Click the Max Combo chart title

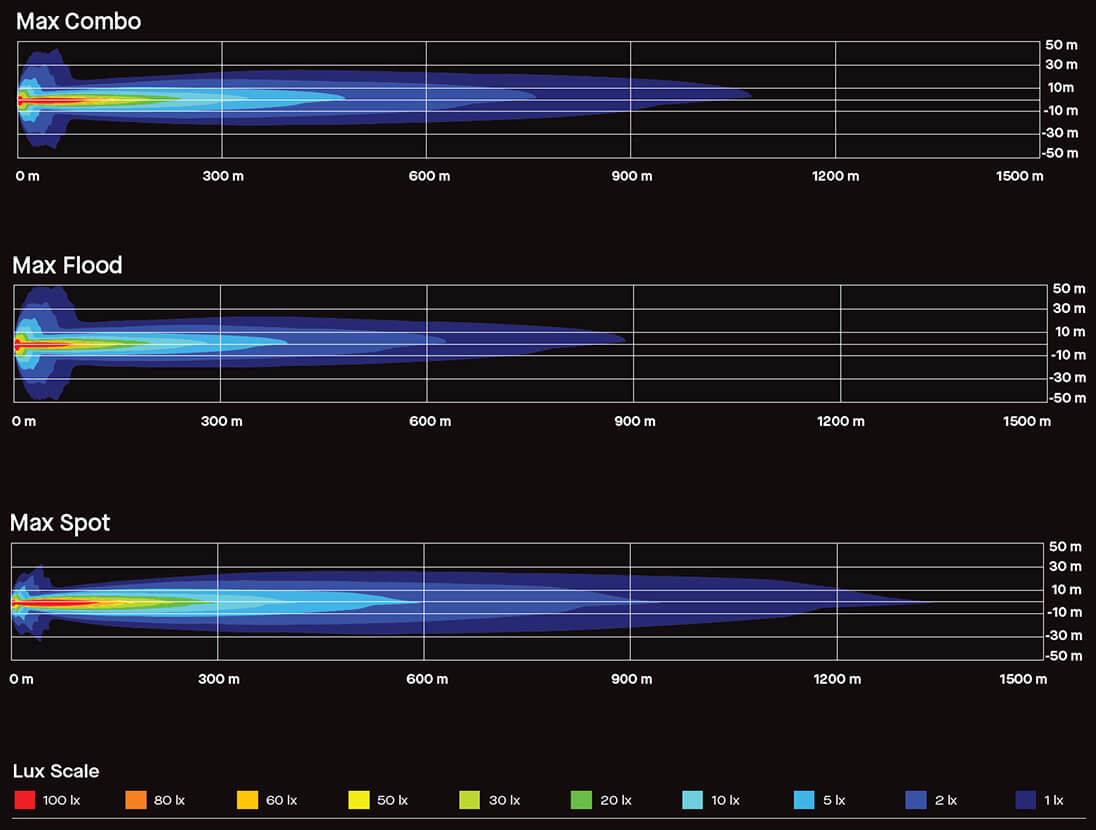78,21
